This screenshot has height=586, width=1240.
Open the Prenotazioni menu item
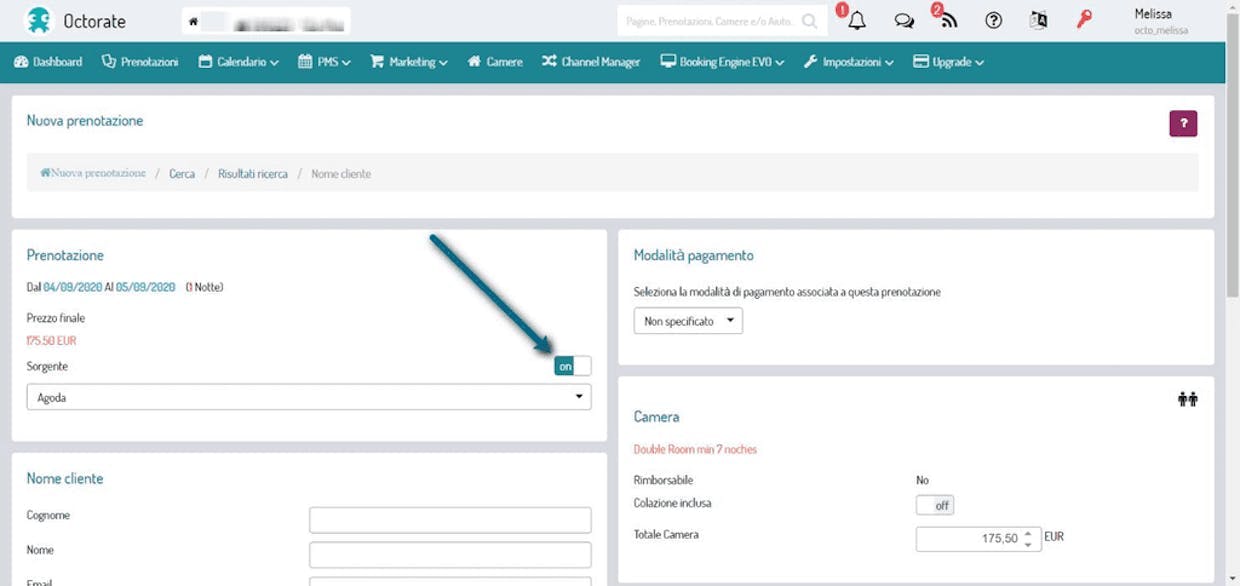[x=140, y=62]
